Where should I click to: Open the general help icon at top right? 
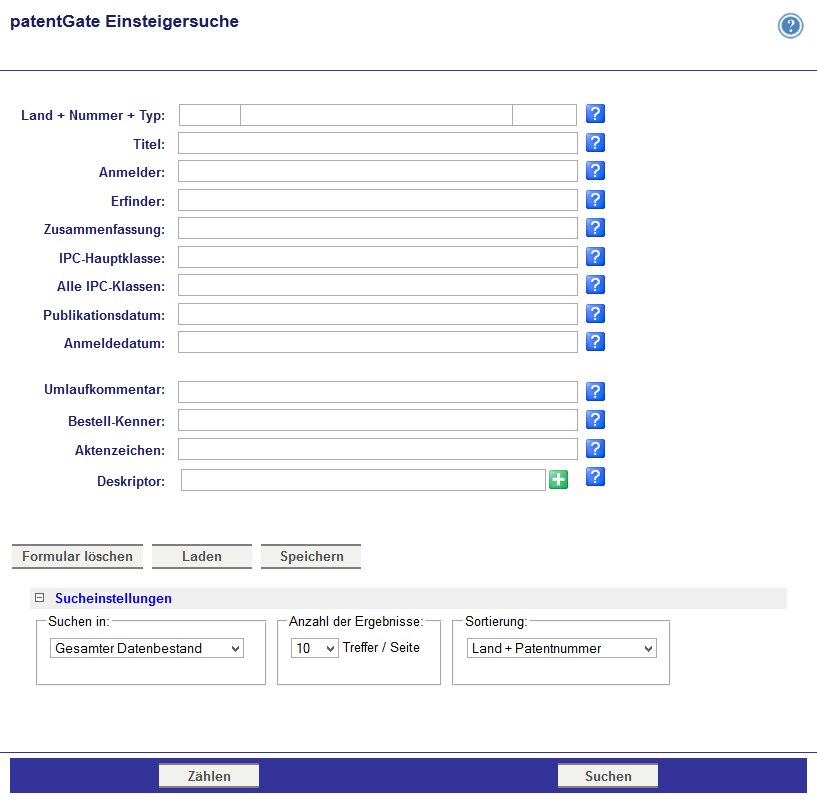point(790,26)
